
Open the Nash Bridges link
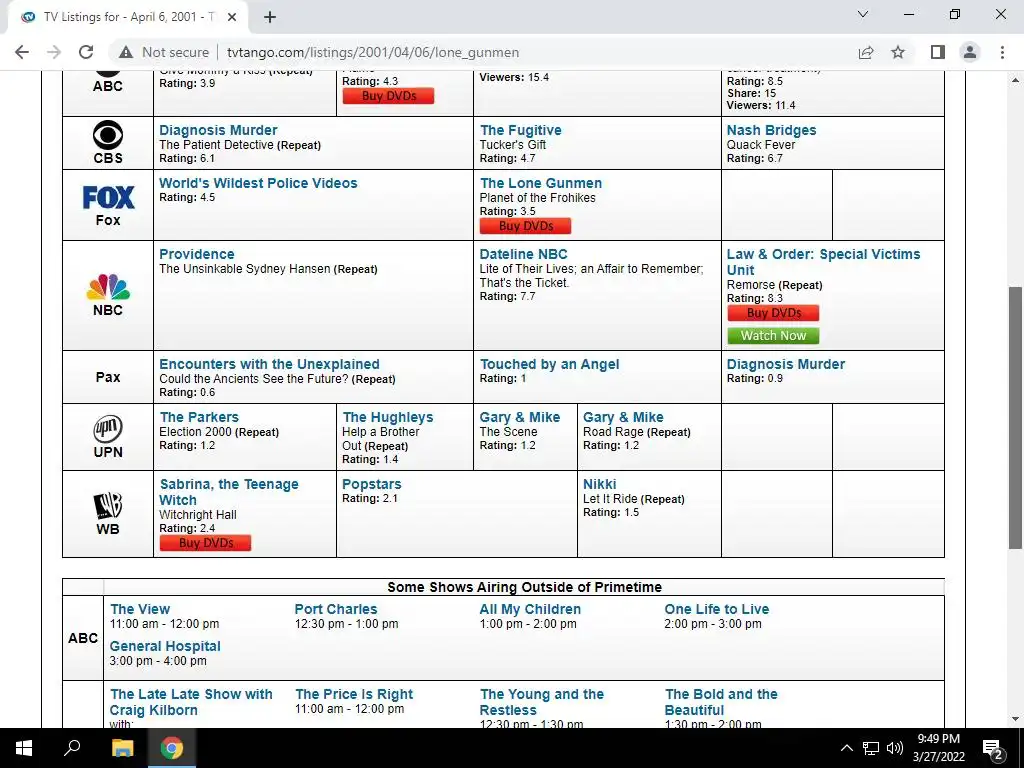click(x=771, y=130)
